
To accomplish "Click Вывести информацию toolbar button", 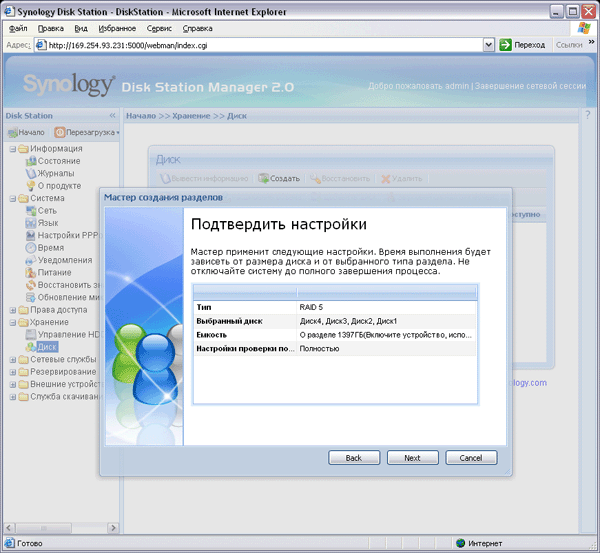I will (x=204, y=178).
